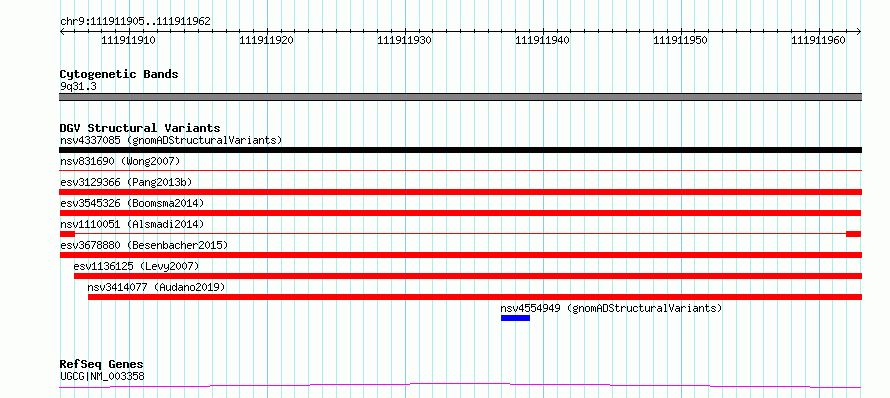Click ruler position 111911910

point(128,40)
